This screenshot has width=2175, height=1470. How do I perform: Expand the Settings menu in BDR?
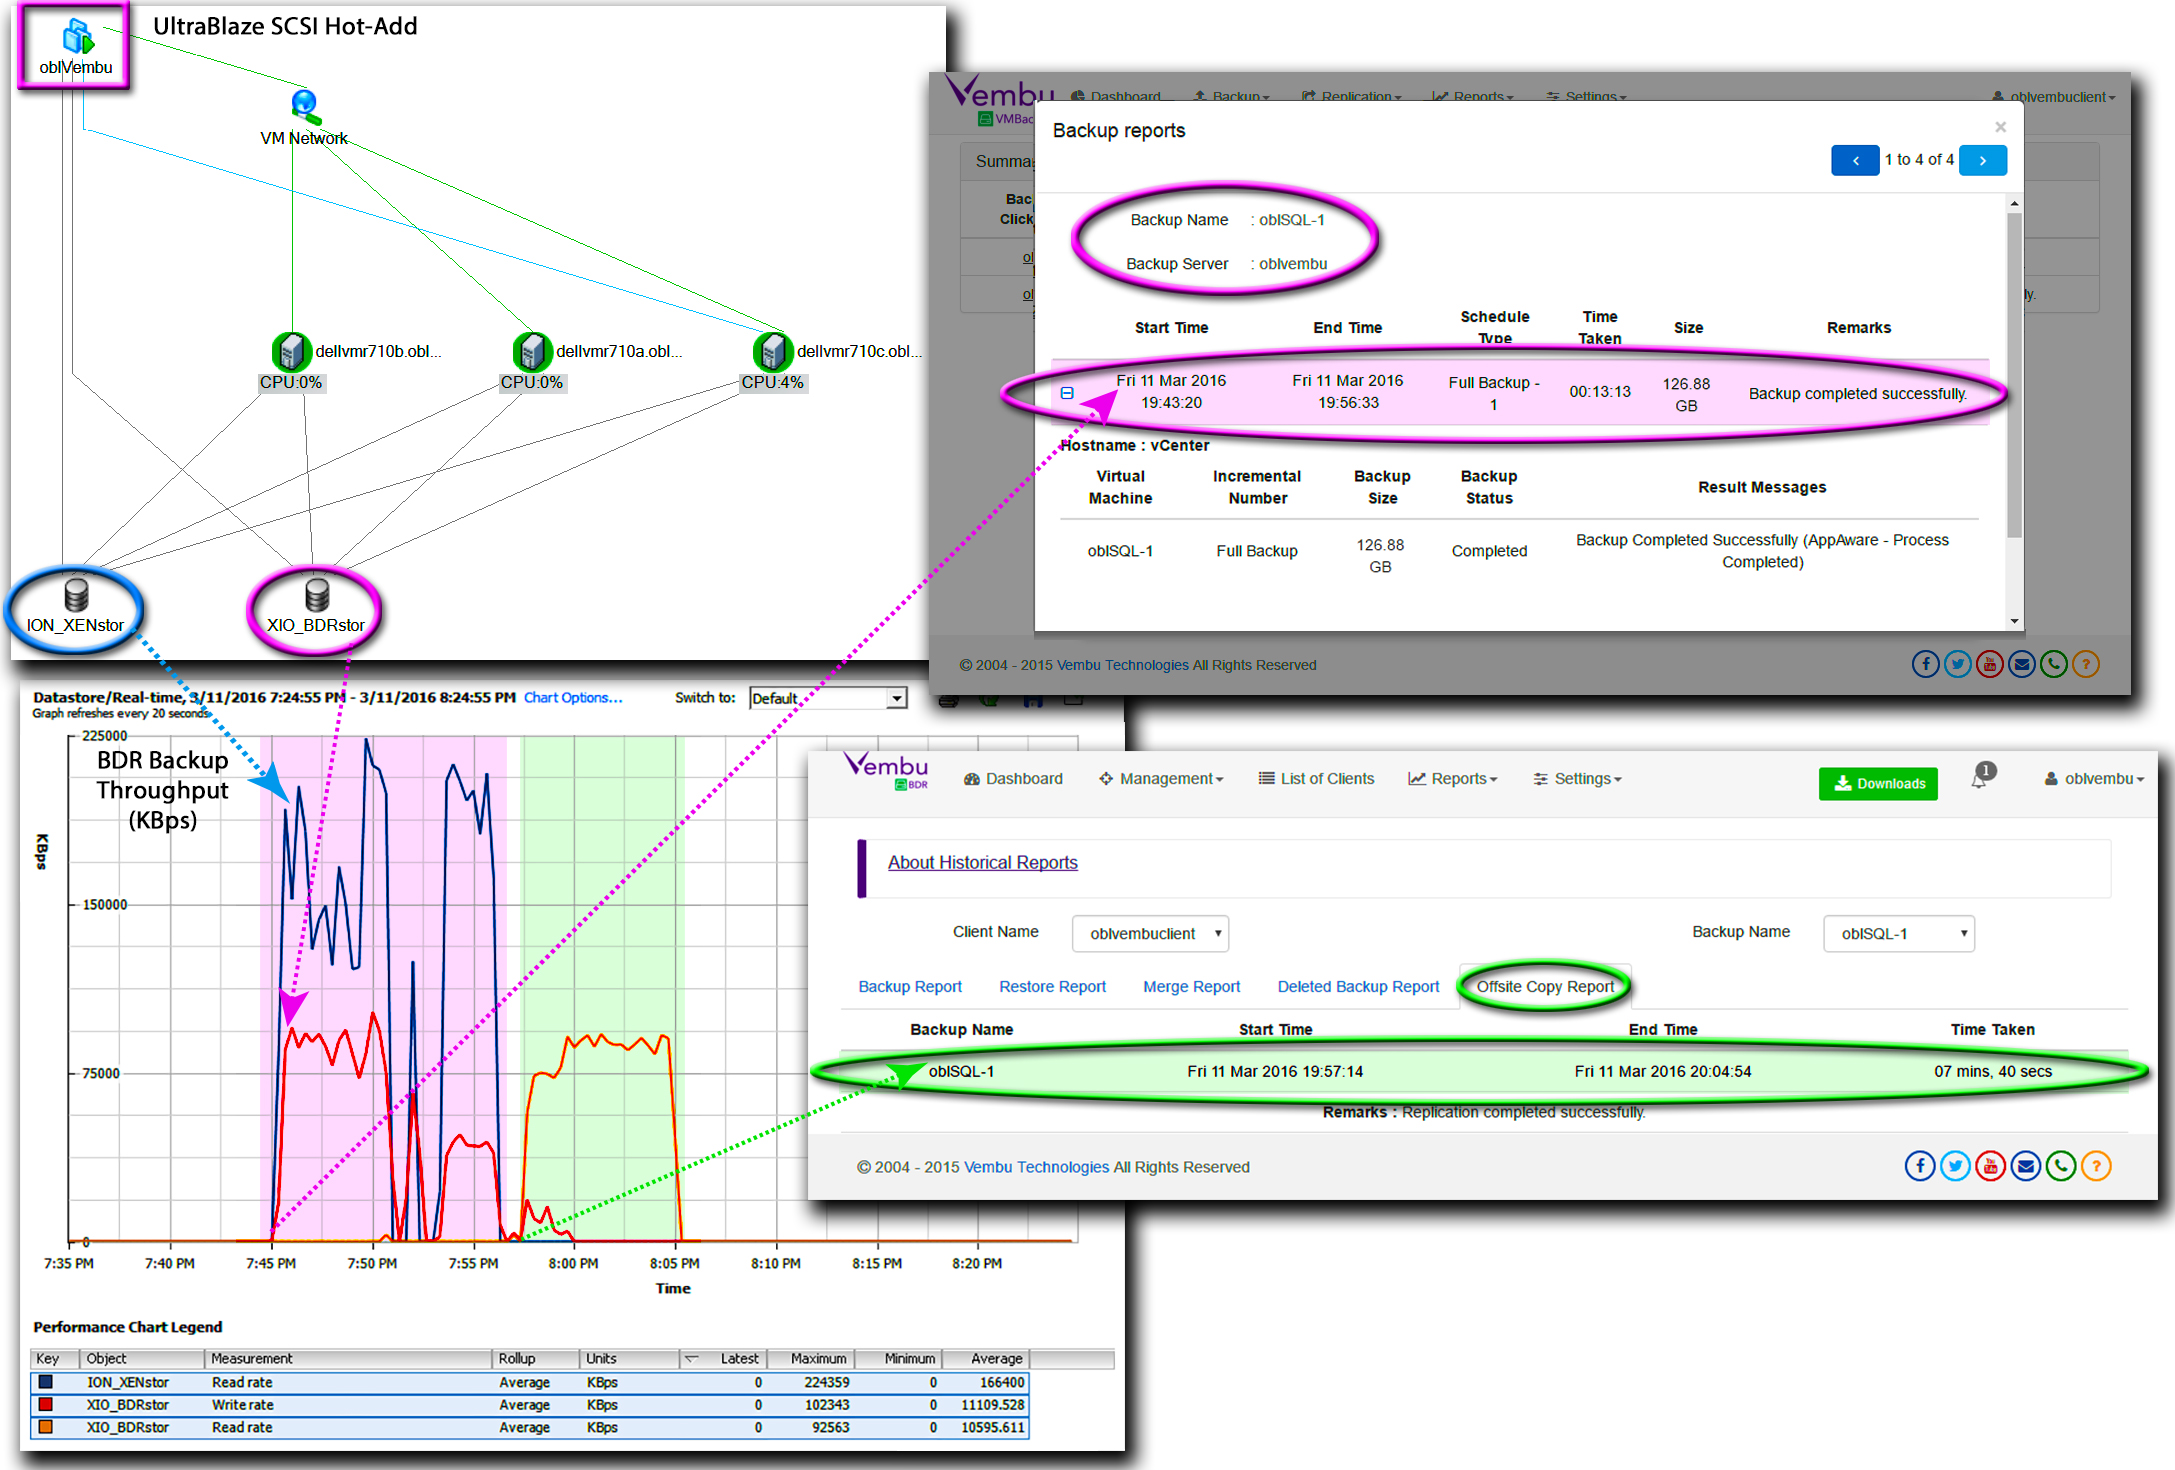point(1577,779)
